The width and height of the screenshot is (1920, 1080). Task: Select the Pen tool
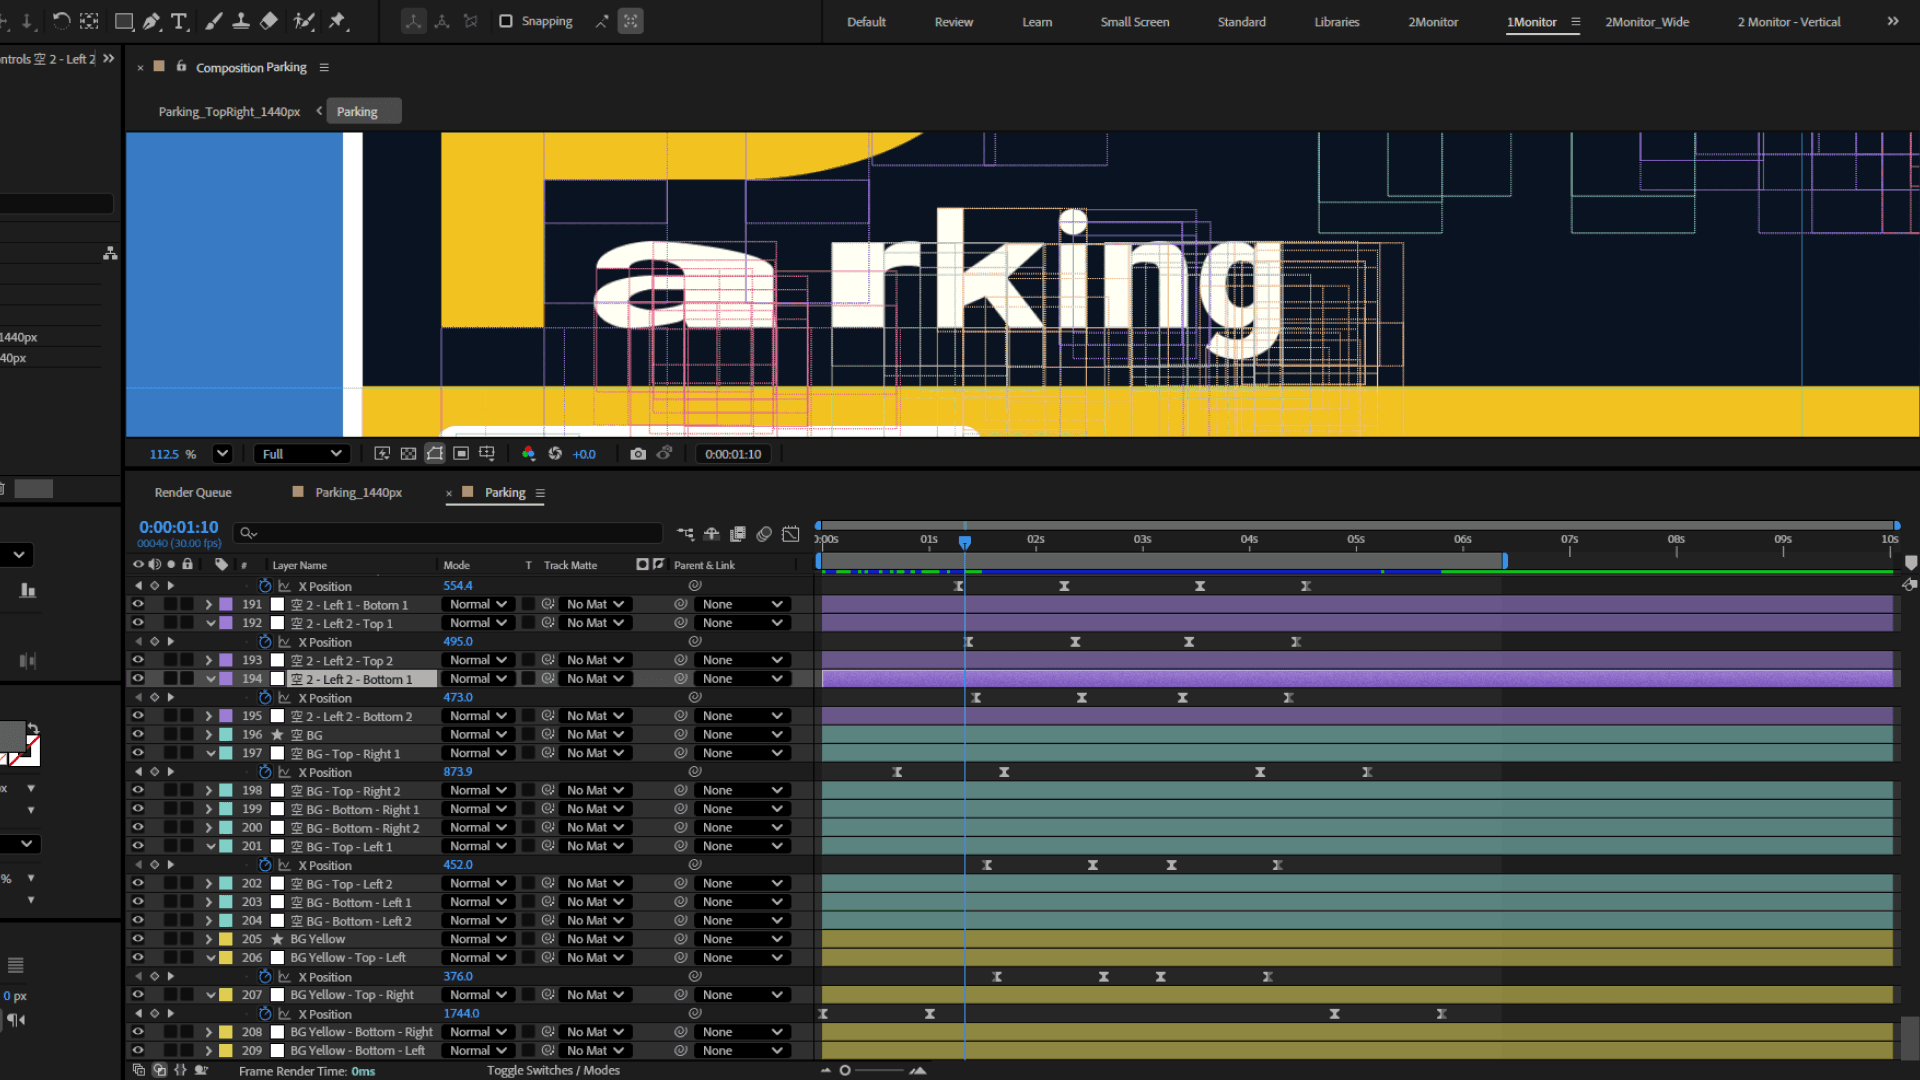[x=152, y=21]
